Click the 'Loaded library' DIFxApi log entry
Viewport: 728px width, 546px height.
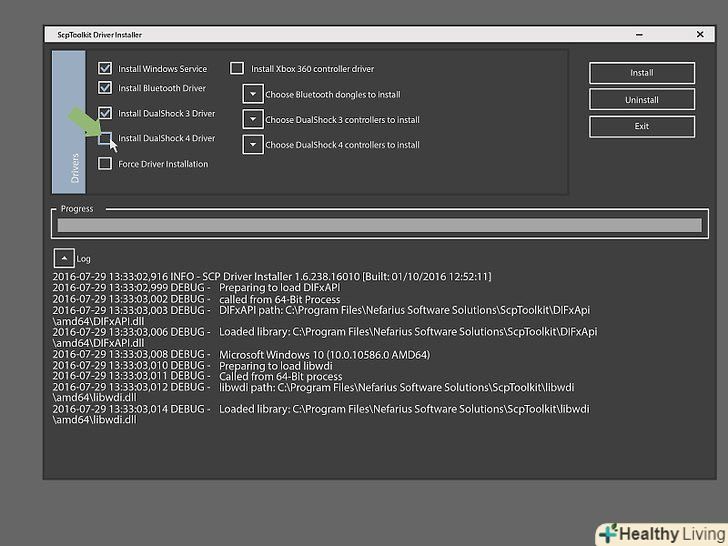click(325, 337)
